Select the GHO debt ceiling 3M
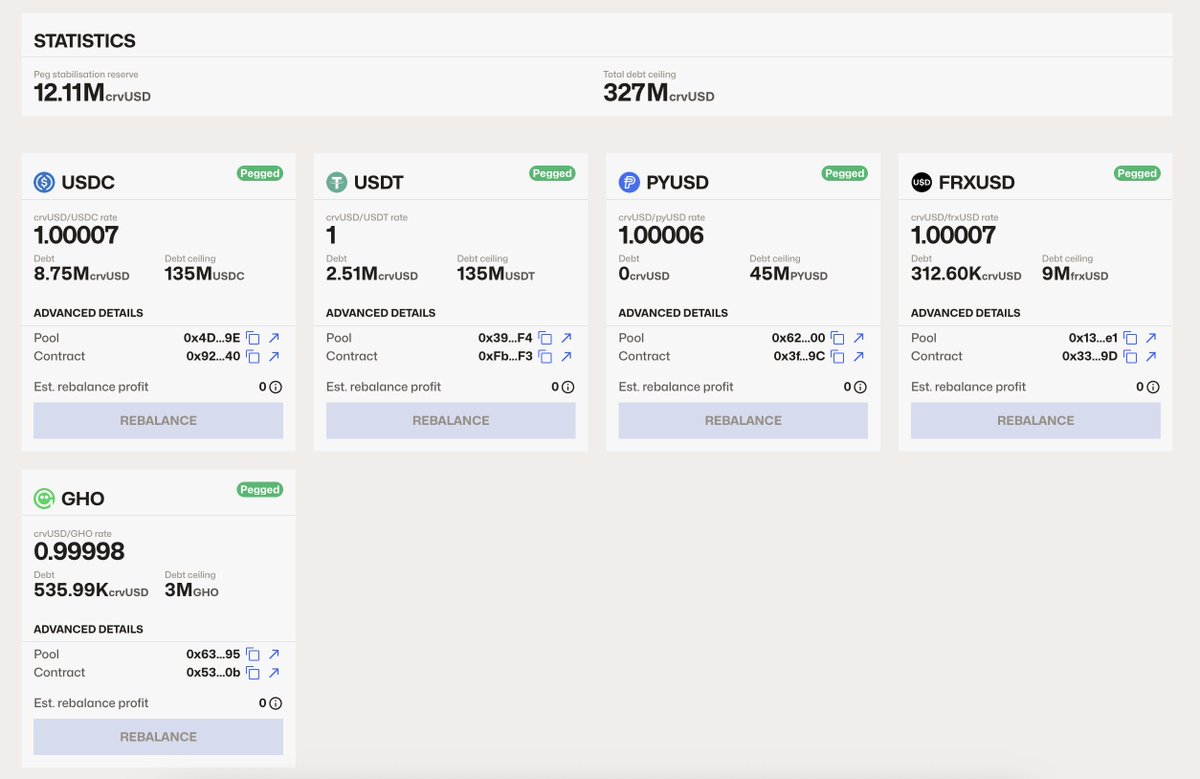This screenshot has height=779, width=1200. (x=192, y=591)
